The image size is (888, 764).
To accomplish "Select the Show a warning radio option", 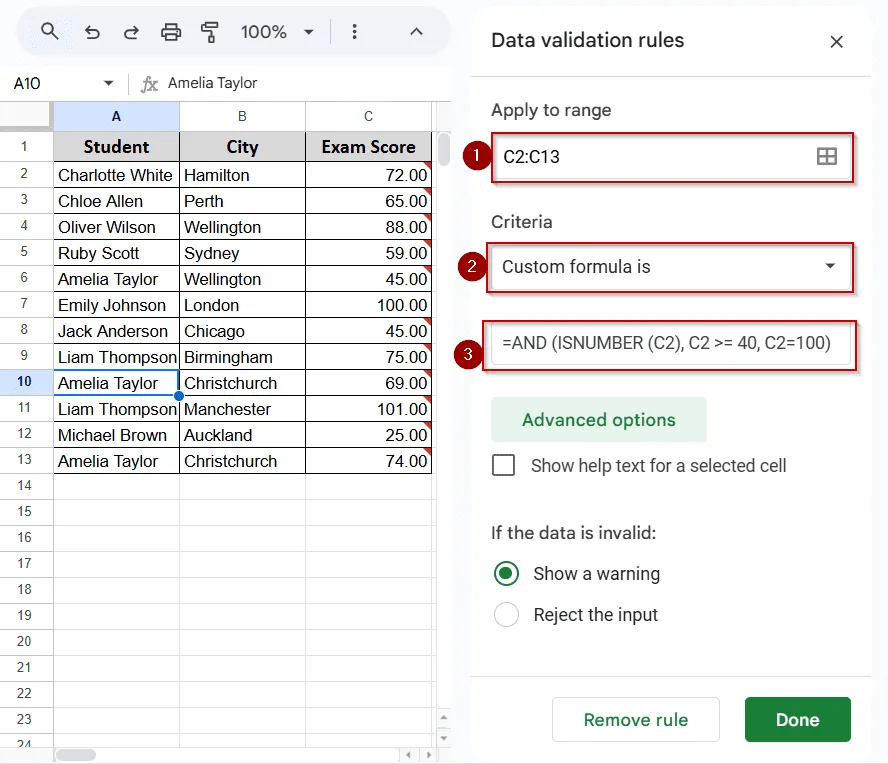I will point(506,574).
